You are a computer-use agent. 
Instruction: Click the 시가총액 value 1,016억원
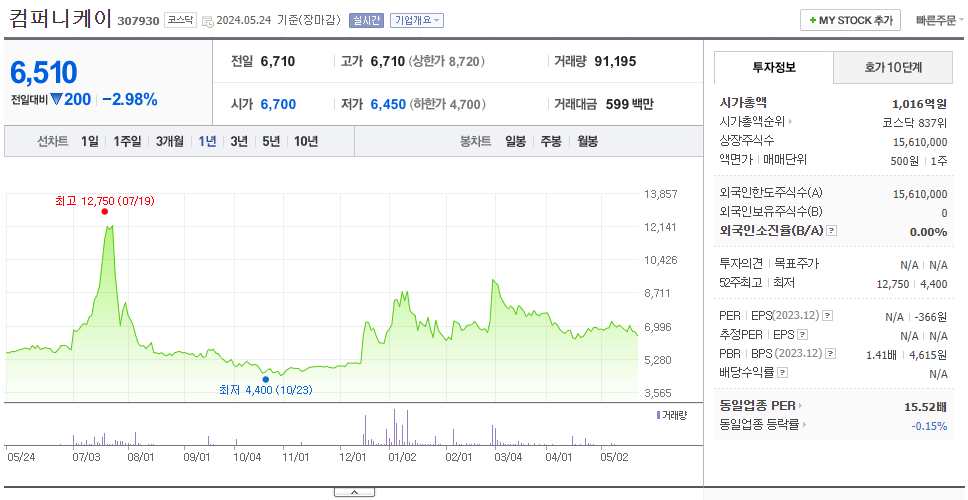919,104
